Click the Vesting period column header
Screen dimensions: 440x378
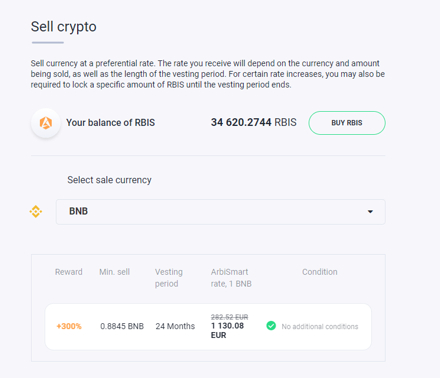click(169, 278)
